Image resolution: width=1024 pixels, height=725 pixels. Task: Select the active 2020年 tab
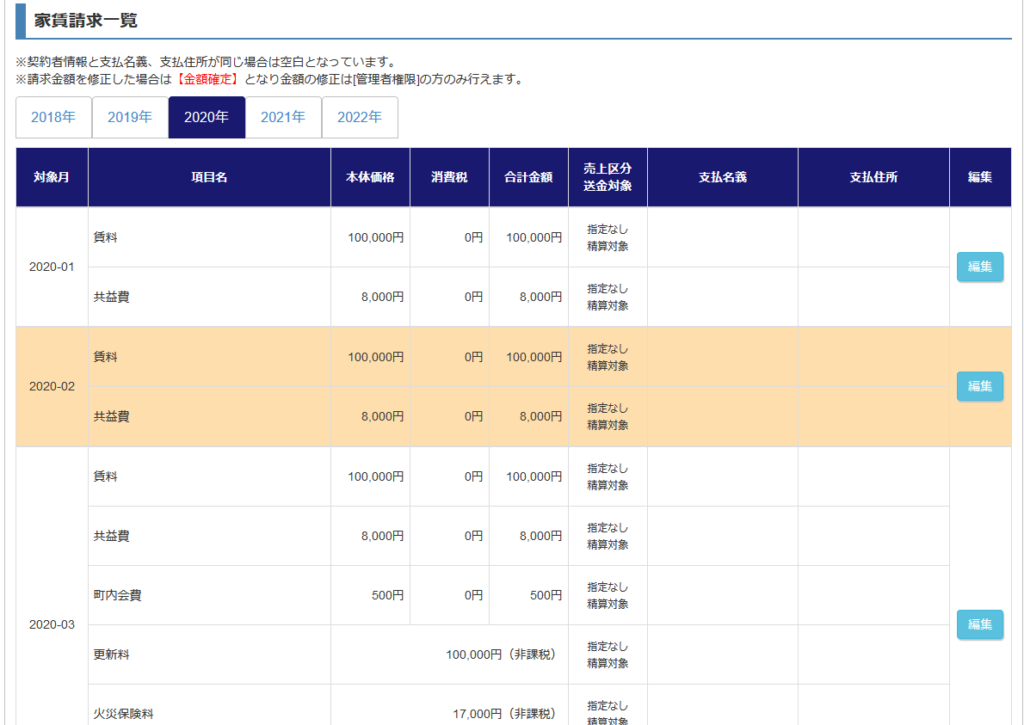[206, 118]
